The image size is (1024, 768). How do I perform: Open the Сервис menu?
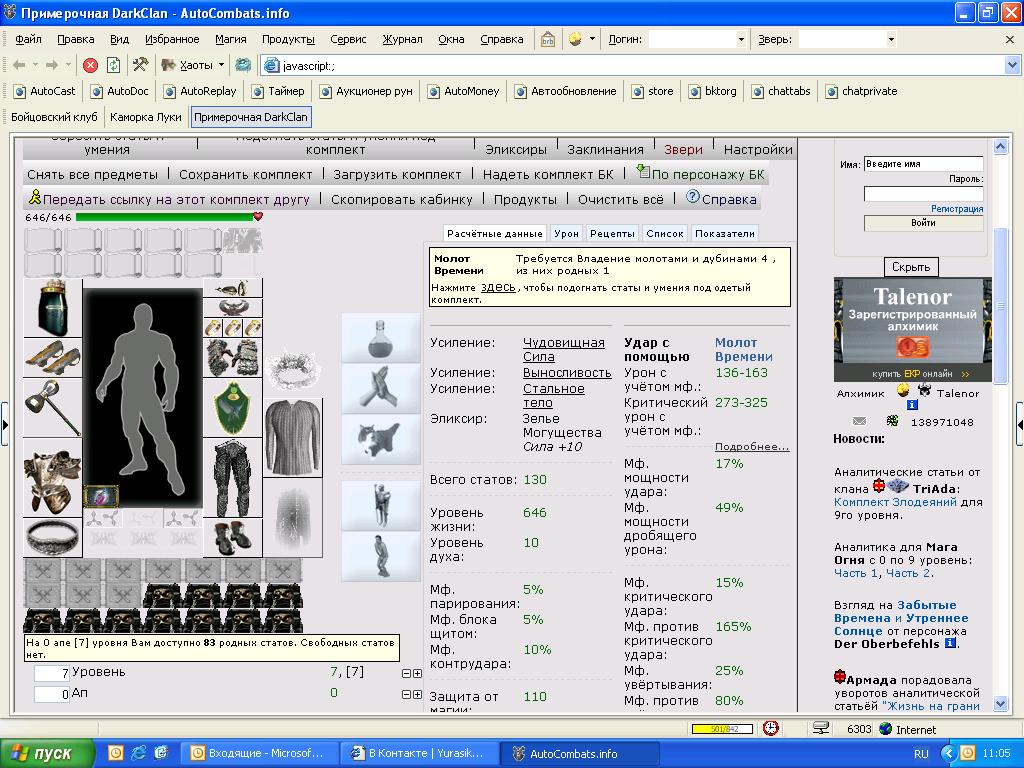(348, 39)
